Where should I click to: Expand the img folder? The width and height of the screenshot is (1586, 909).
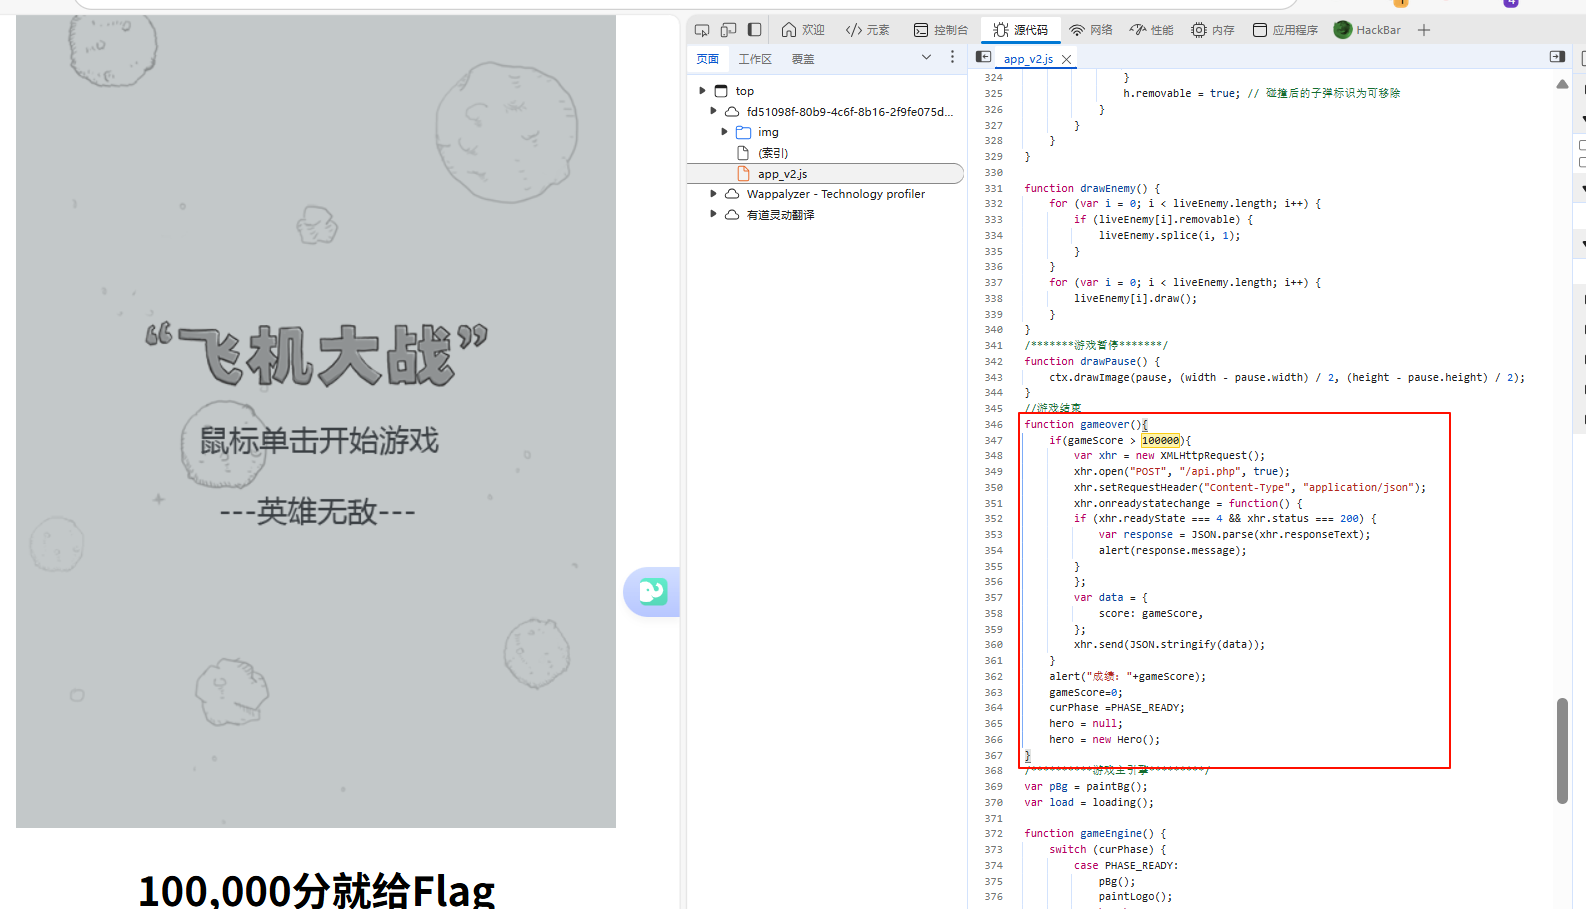[724, 132]
